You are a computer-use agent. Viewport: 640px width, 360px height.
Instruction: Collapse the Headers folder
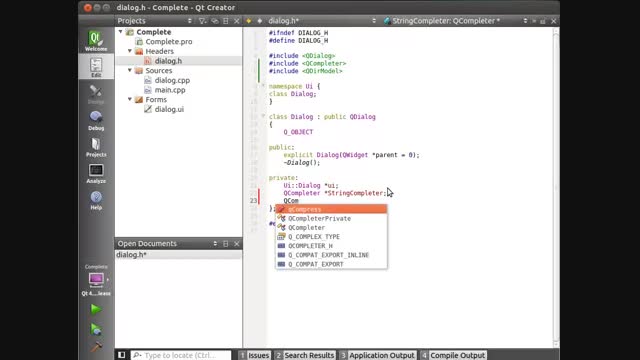pos(130,51)
